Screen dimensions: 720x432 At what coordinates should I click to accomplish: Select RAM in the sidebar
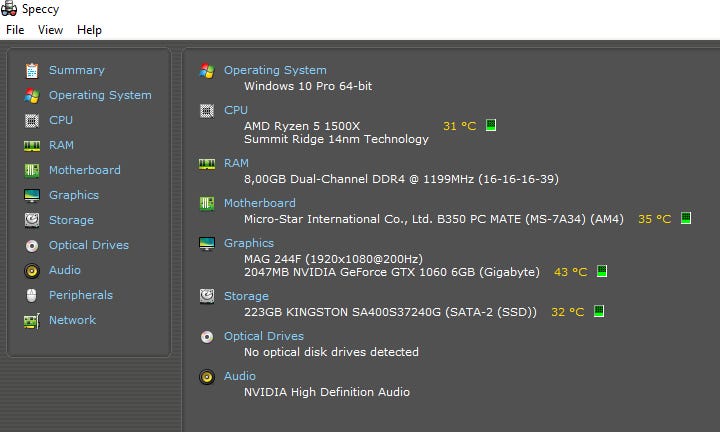(61, 145)
